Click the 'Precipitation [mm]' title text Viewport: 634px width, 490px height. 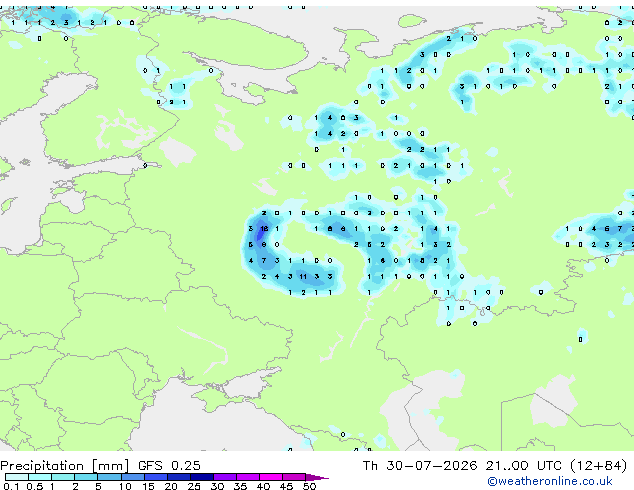click(x=65, y=466)
